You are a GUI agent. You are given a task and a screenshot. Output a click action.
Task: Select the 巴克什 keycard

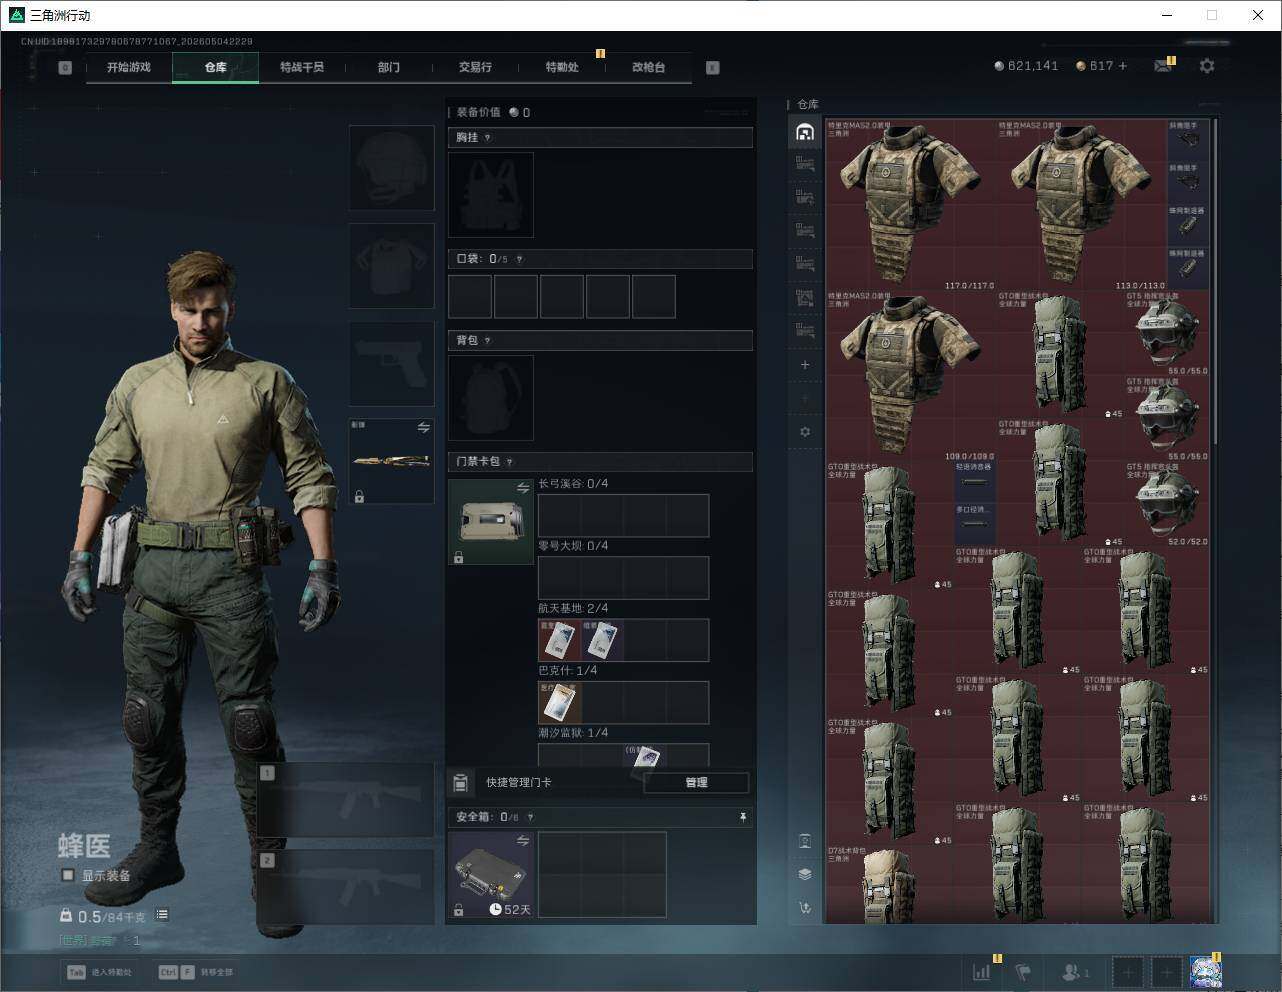point(560,703)
